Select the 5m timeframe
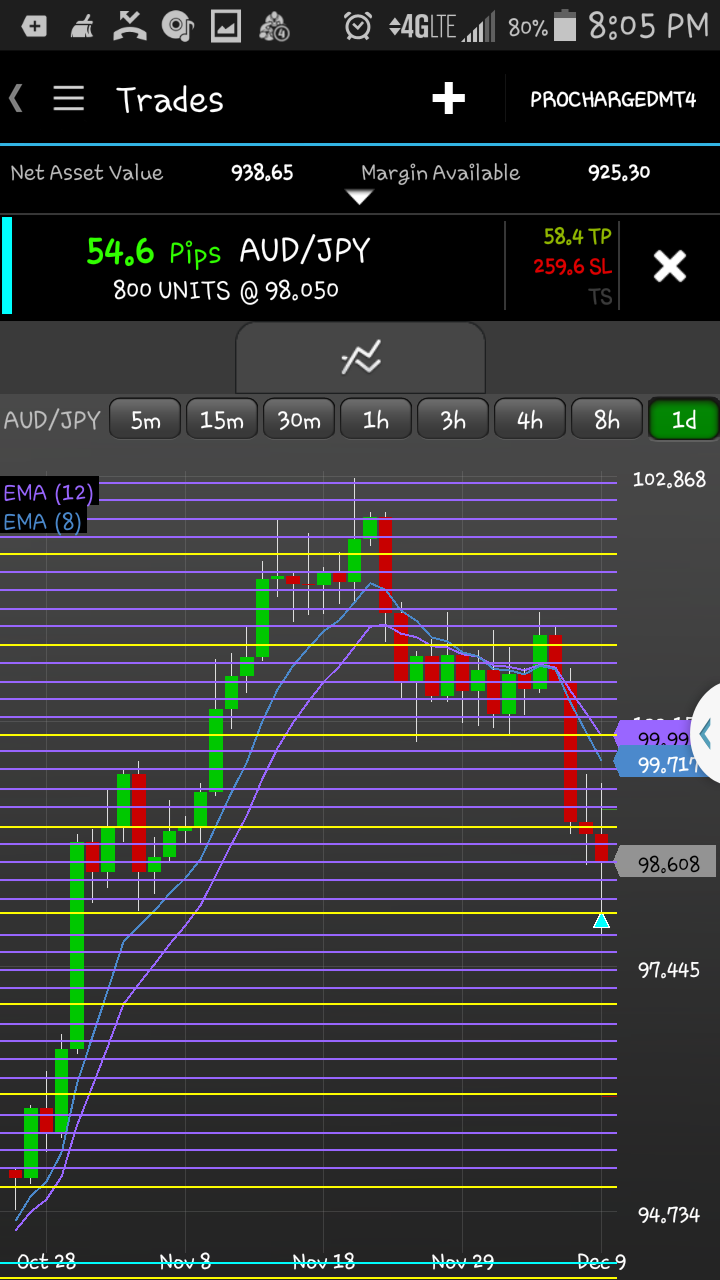Screen dimensions: 720x1280 tap(145, 420)
